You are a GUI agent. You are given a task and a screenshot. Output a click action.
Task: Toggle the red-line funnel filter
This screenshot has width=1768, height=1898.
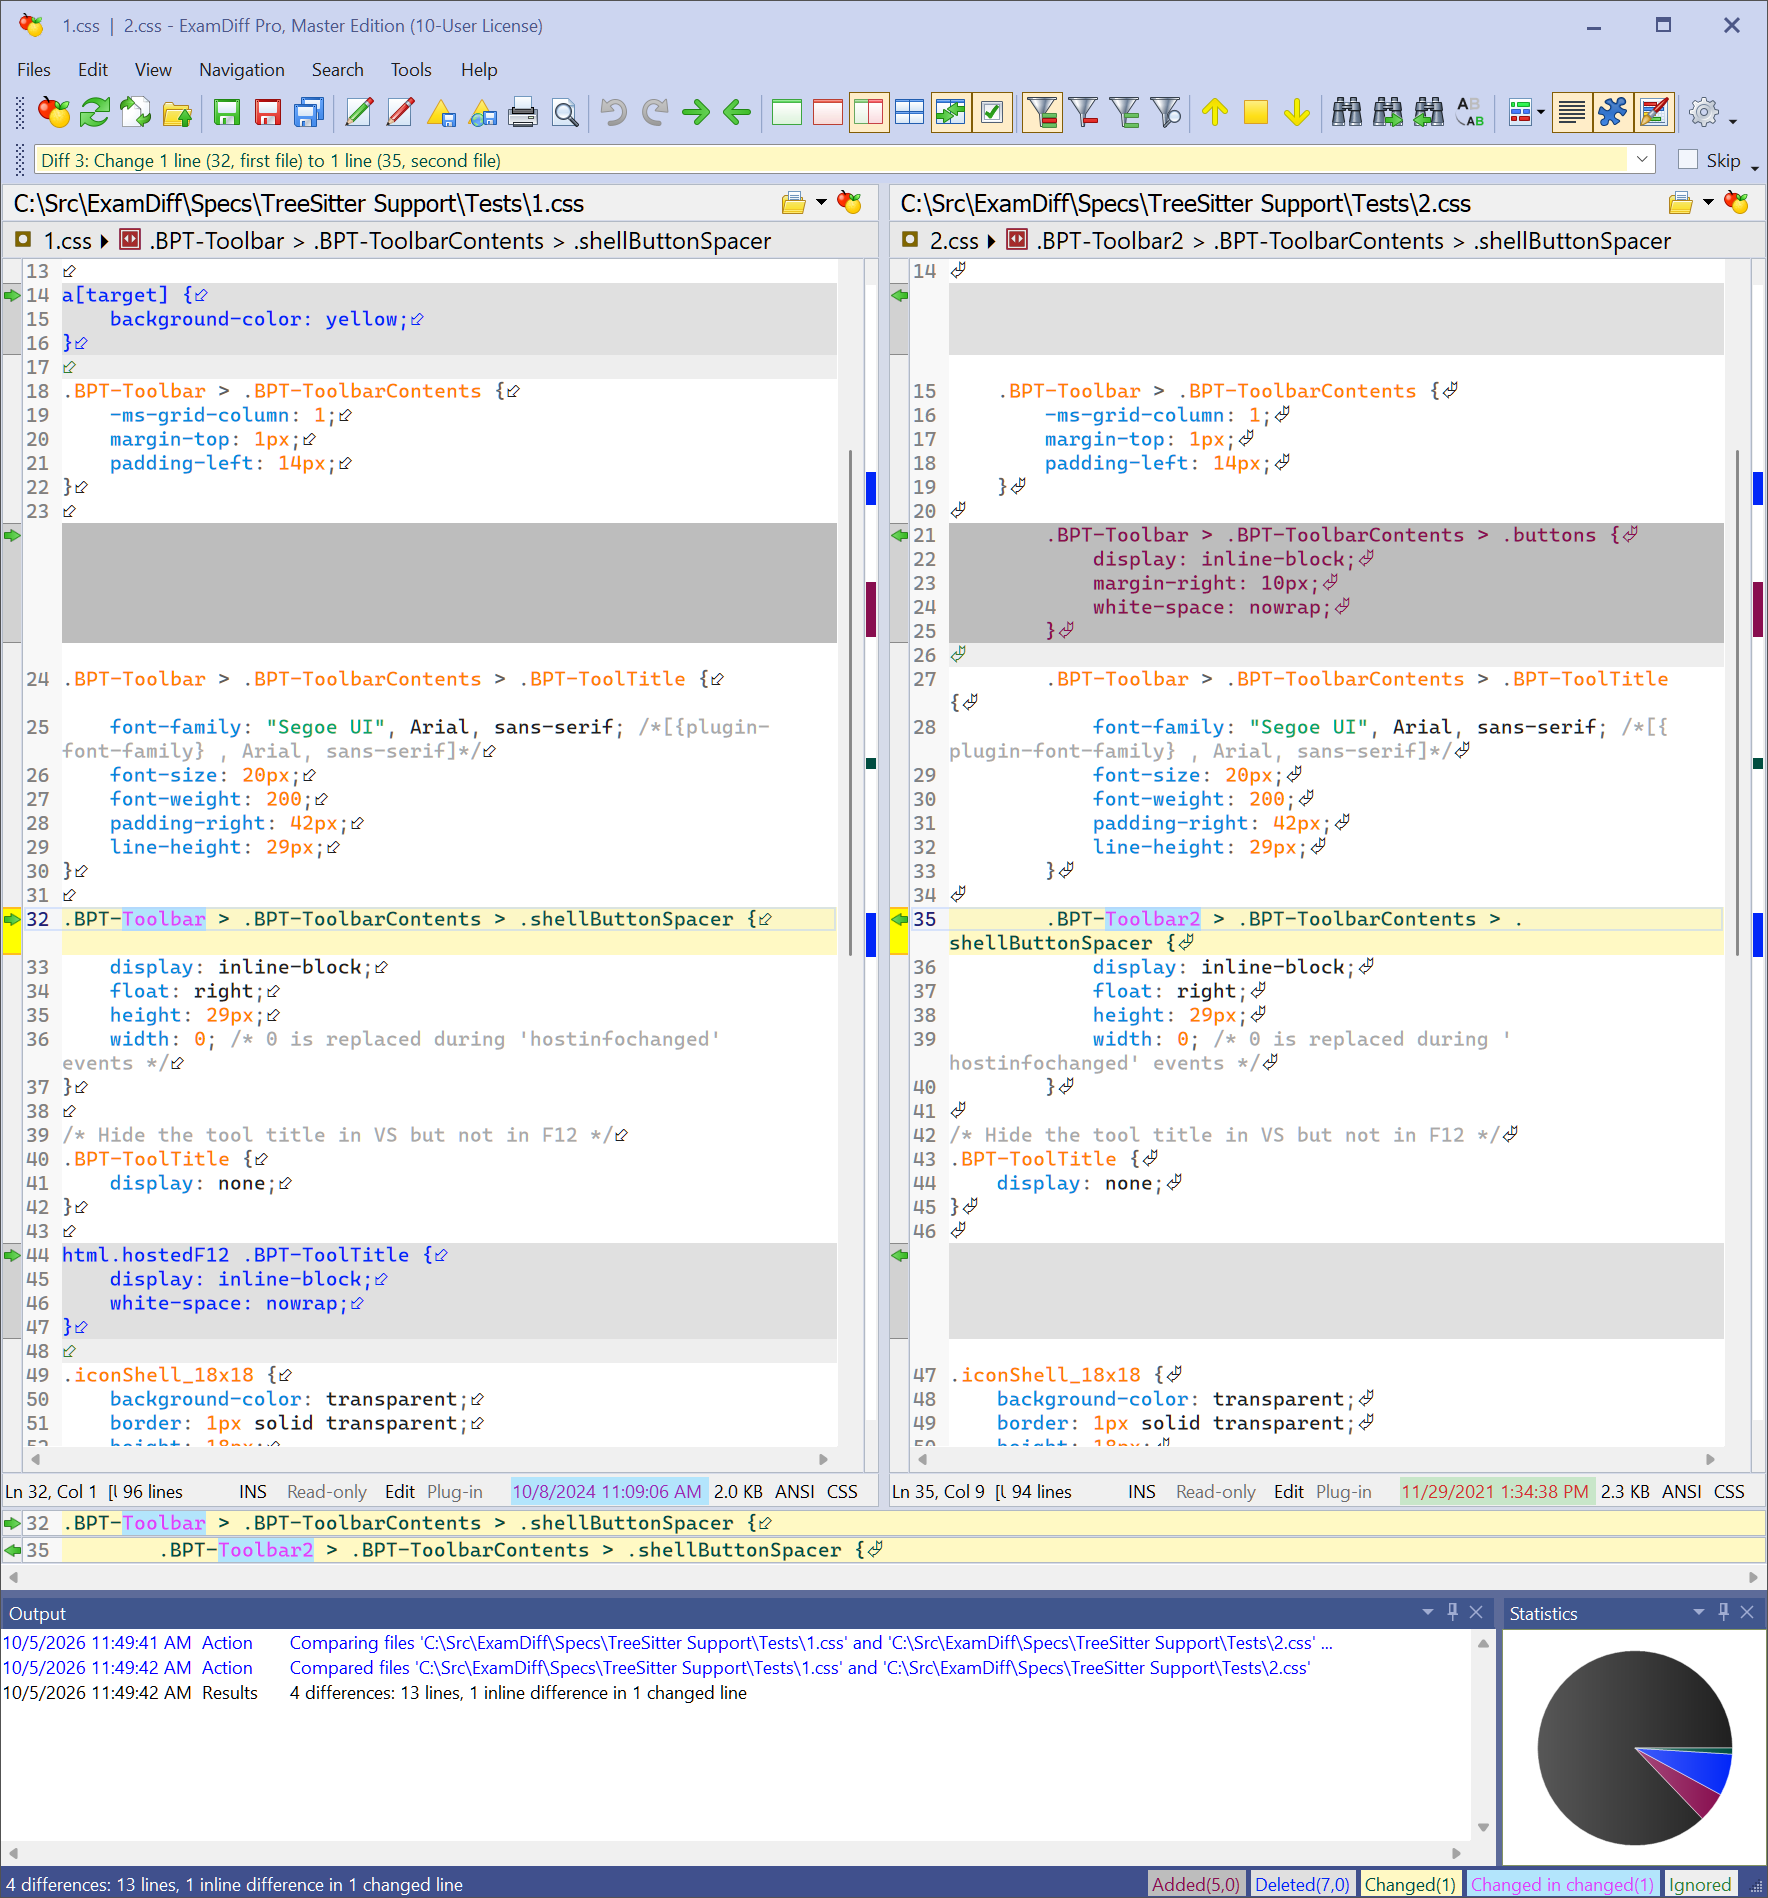(1084, 112)
